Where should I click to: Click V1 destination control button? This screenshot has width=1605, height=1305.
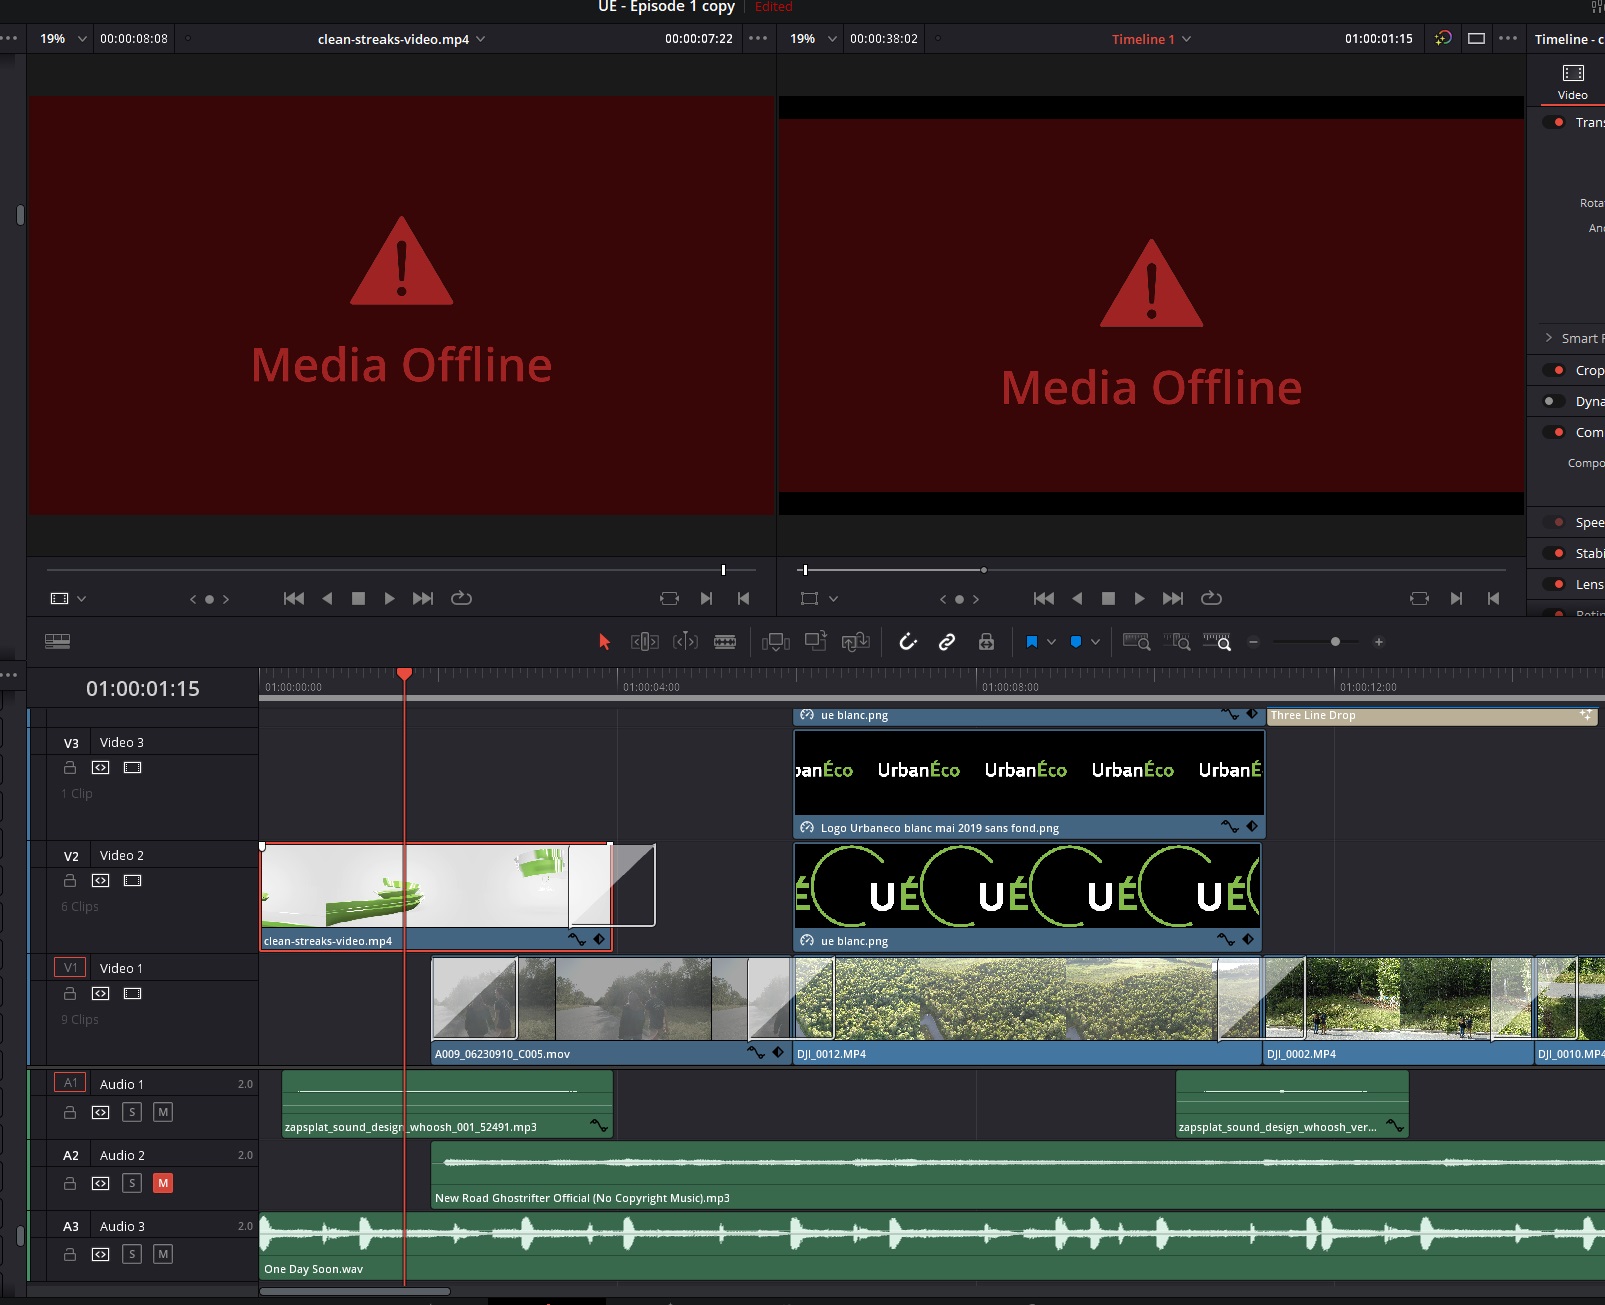pyautogui.click(x=70, y=968)
